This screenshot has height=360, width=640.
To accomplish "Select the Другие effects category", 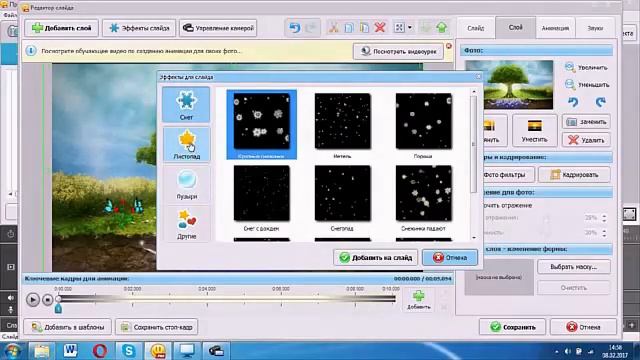I will tap(186, 224).
